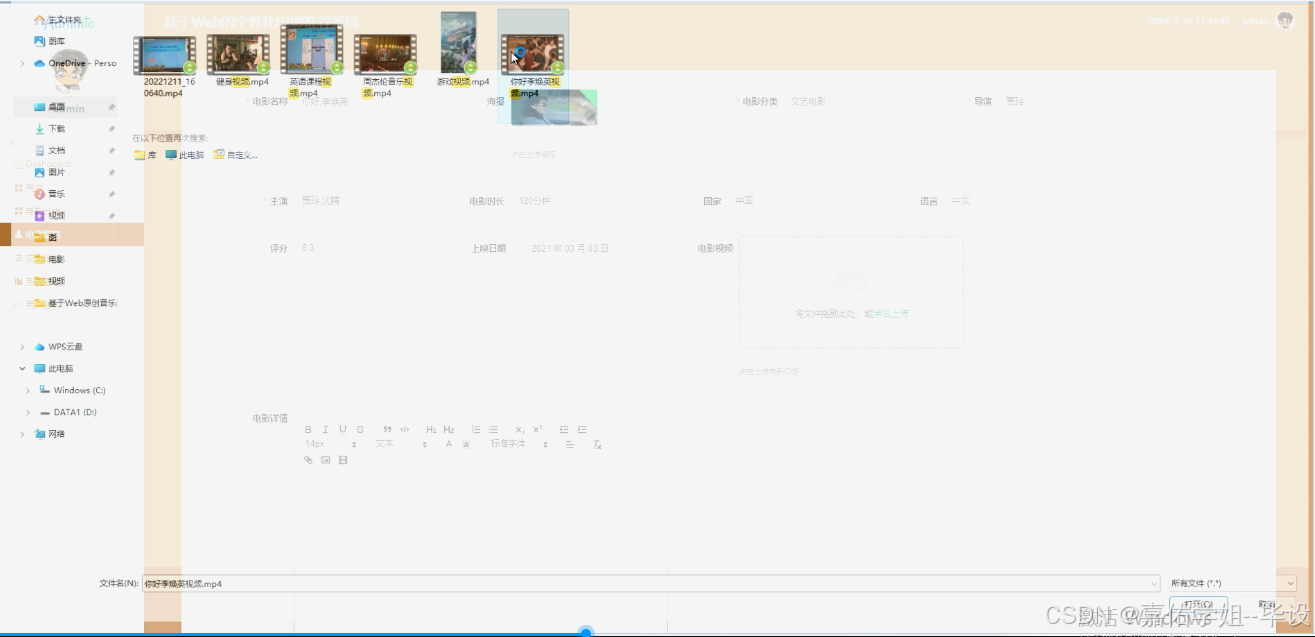1315x637 pixels.
Task: Select WPS云盘 in the navigation pane
Action: coord(58,347)
